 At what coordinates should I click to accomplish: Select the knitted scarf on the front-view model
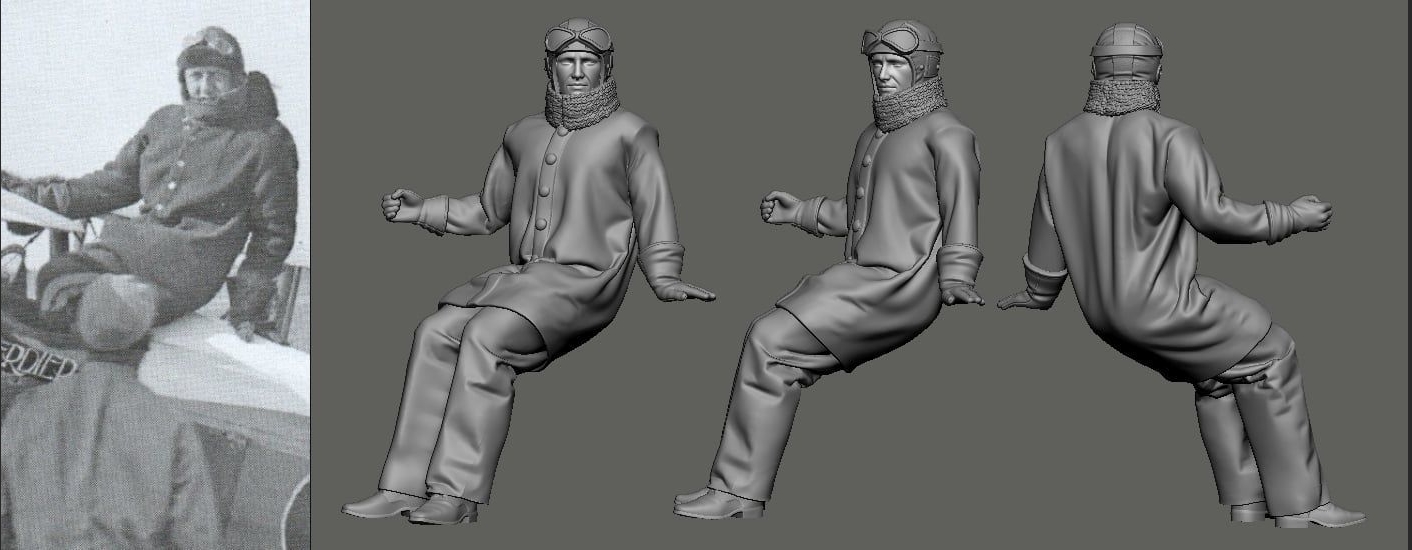pos(580,106)
